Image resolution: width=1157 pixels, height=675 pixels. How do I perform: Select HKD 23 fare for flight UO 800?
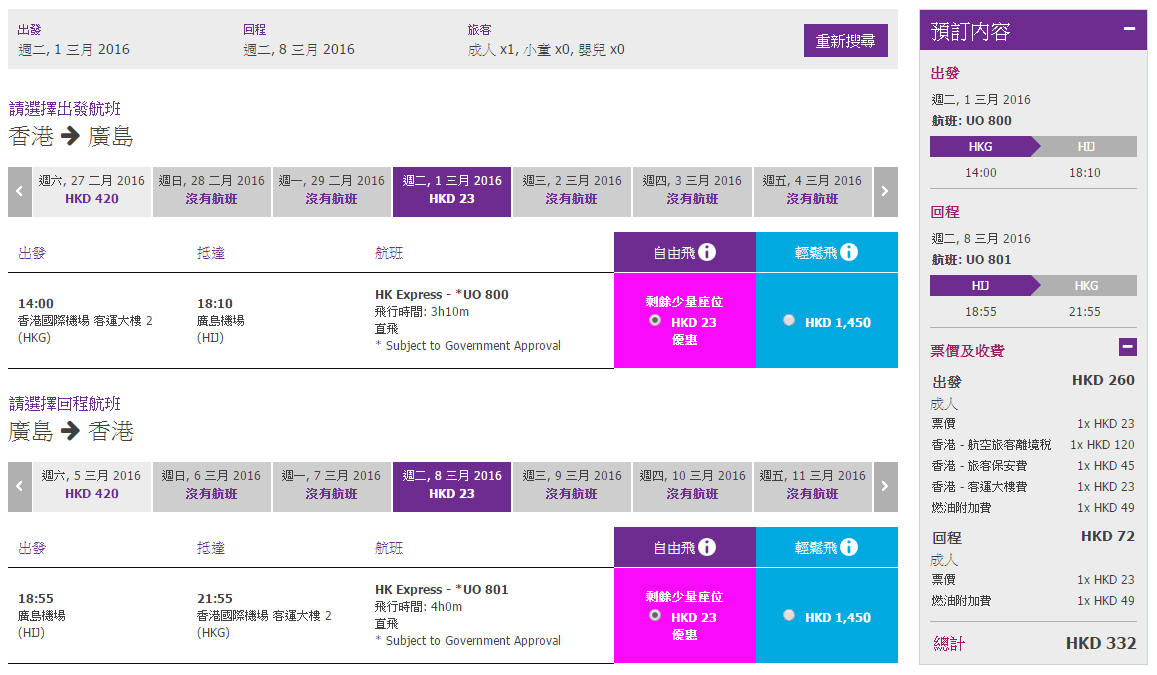click(655, 320)
